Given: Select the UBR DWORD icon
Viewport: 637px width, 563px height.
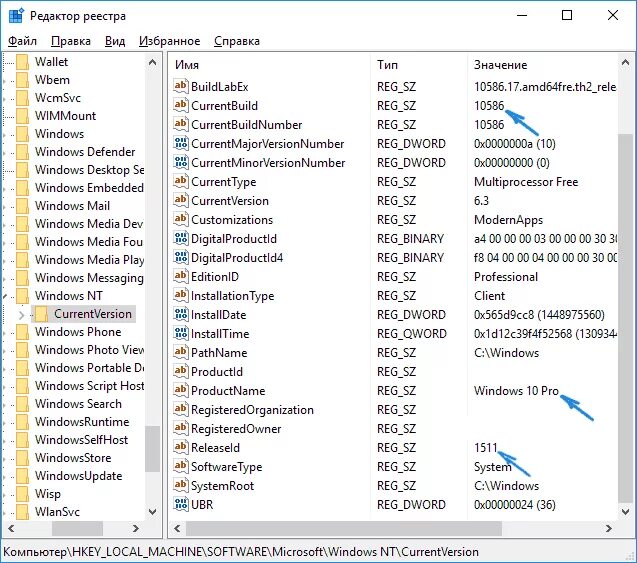Looking at the screenshot, I should [x=180, y=505].
